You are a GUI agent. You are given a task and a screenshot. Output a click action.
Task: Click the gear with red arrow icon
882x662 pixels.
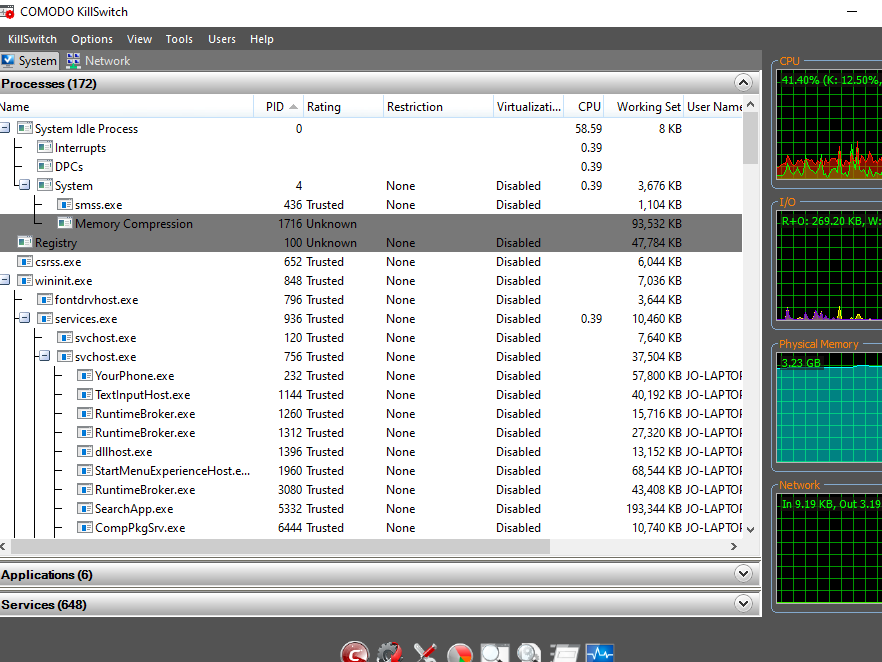tap(390, 652)
